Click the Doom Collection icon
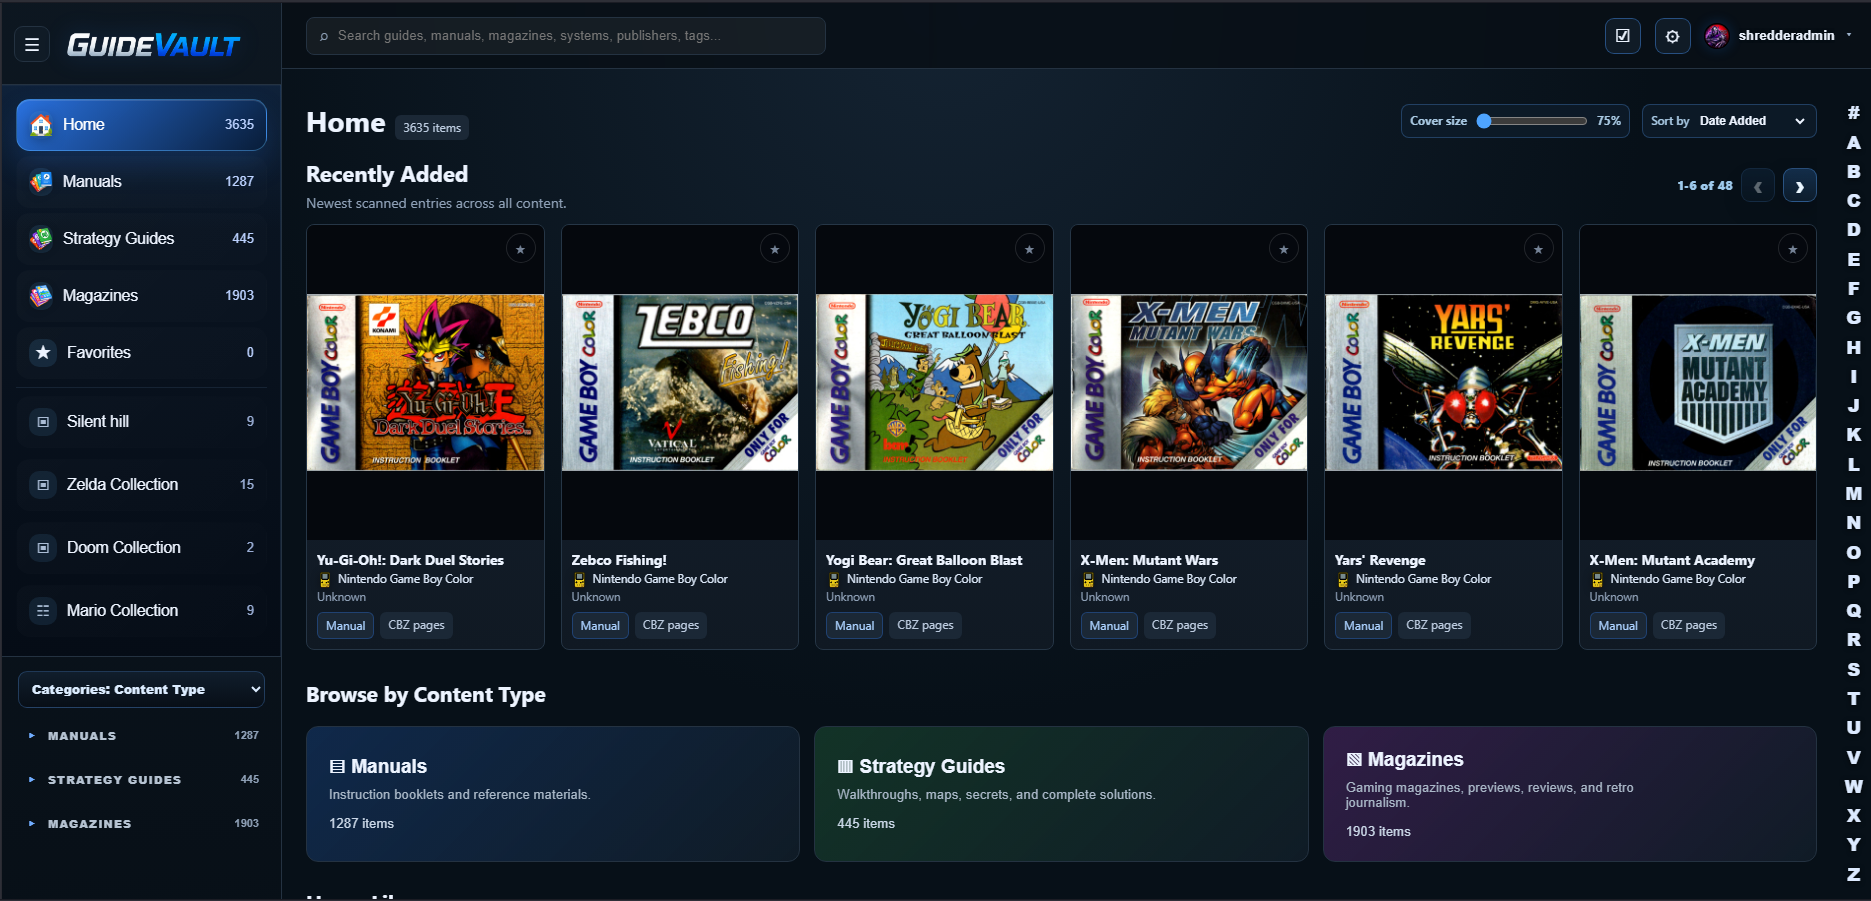This screenshot has width=1871, height=901. click(43, 548)
